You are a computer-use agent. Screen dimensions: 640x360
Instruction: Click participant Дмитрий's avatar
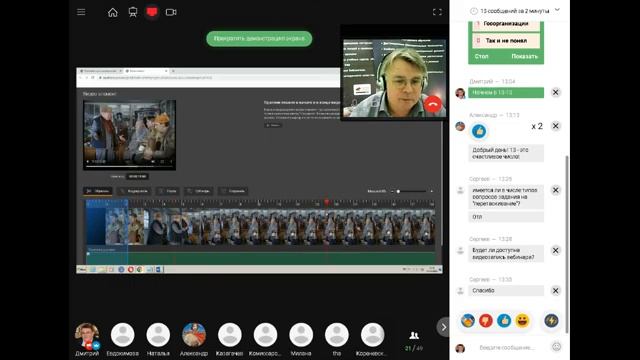[87, 335]
